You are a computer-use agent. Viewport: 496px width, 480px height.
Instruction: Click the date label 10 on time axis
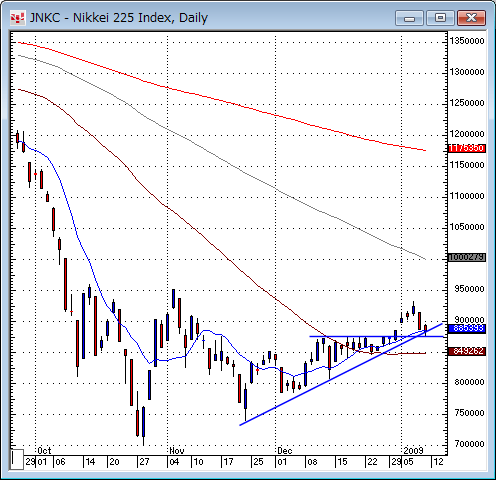198,462
